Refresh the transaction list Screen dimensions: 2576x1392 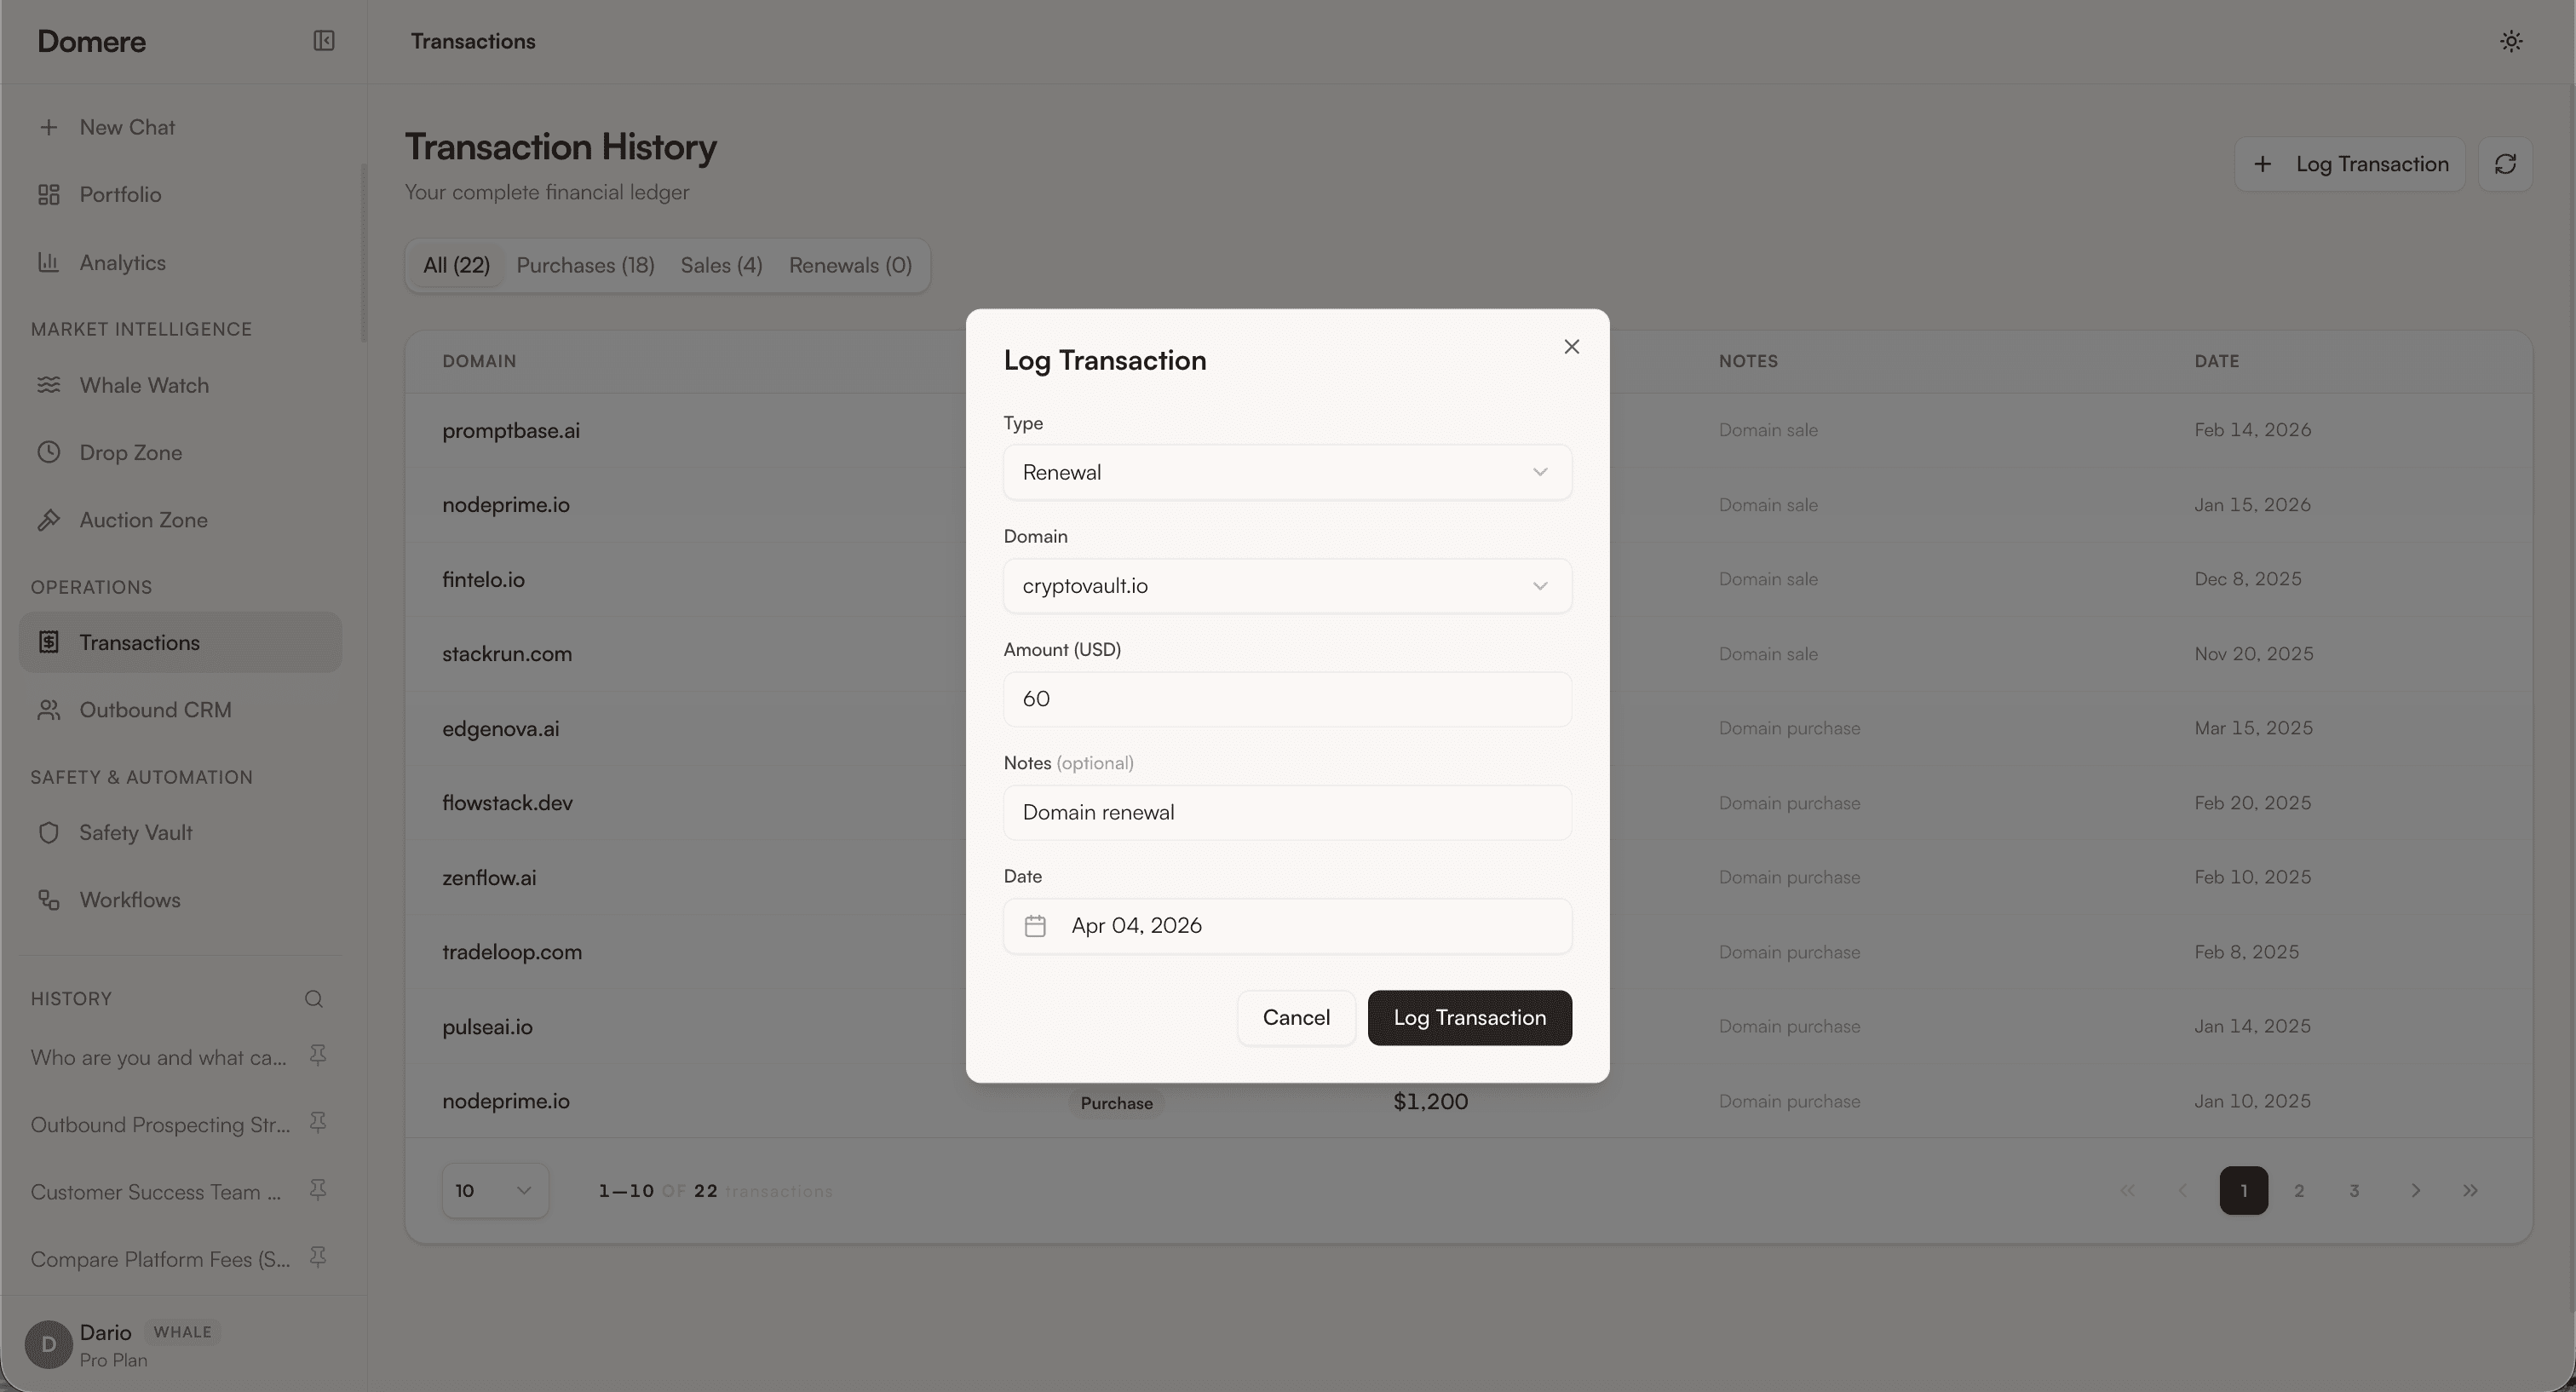click(2506, 163)
